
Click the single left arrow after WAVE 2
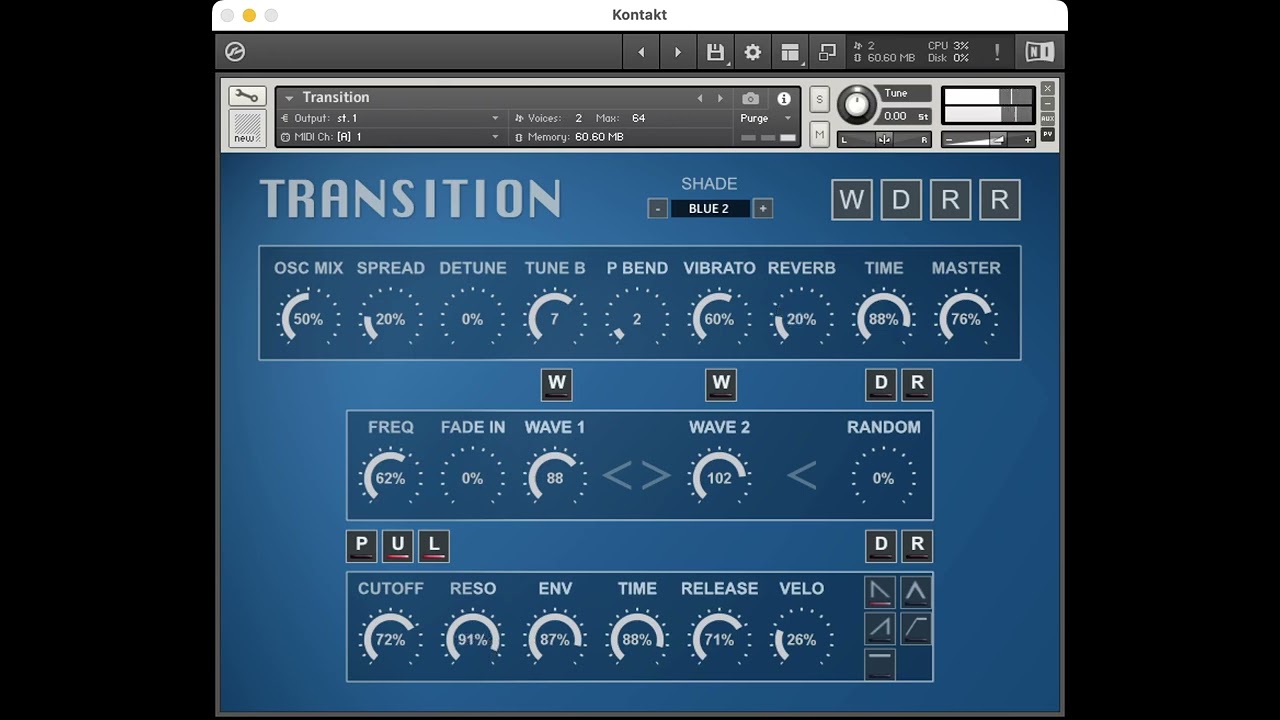pyautogui.click(x=802, y=477)
